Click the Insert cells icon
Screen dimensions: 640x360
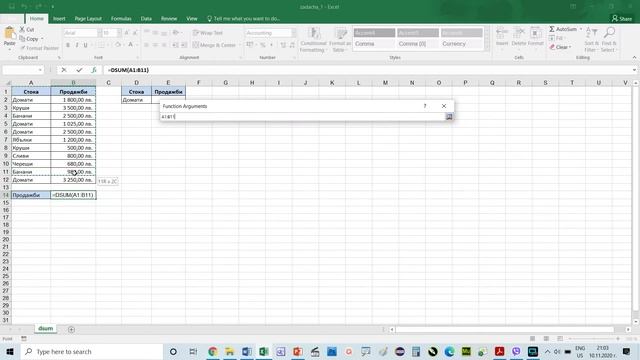(502, 37)
